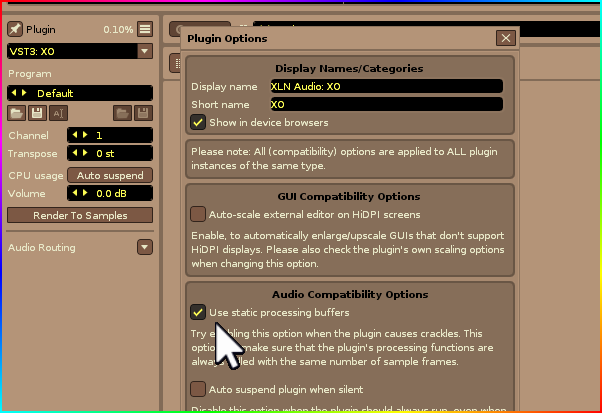Viewport: 602px width, 413px height.
Task: Increase Transpose with its right arrow
Action: [x=85, y=153]
